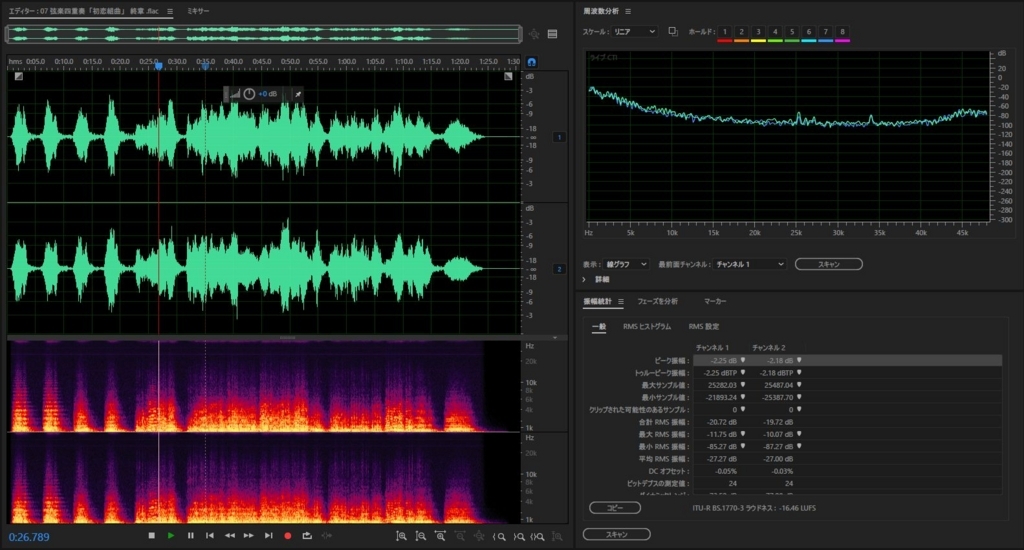Open the RMS ヒストグラム sub-tab
Screen dimensions: 1024x550
pos(647,327)
